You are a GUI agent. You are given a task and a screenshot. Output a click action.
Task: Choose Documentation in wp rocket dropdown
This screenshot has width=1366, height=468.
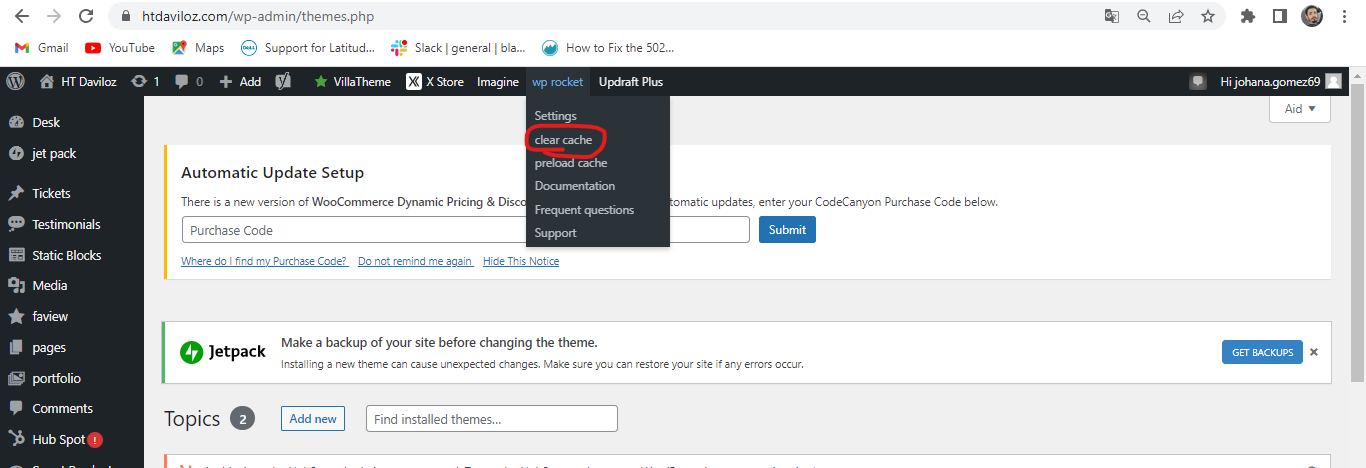tap(574, 186)
